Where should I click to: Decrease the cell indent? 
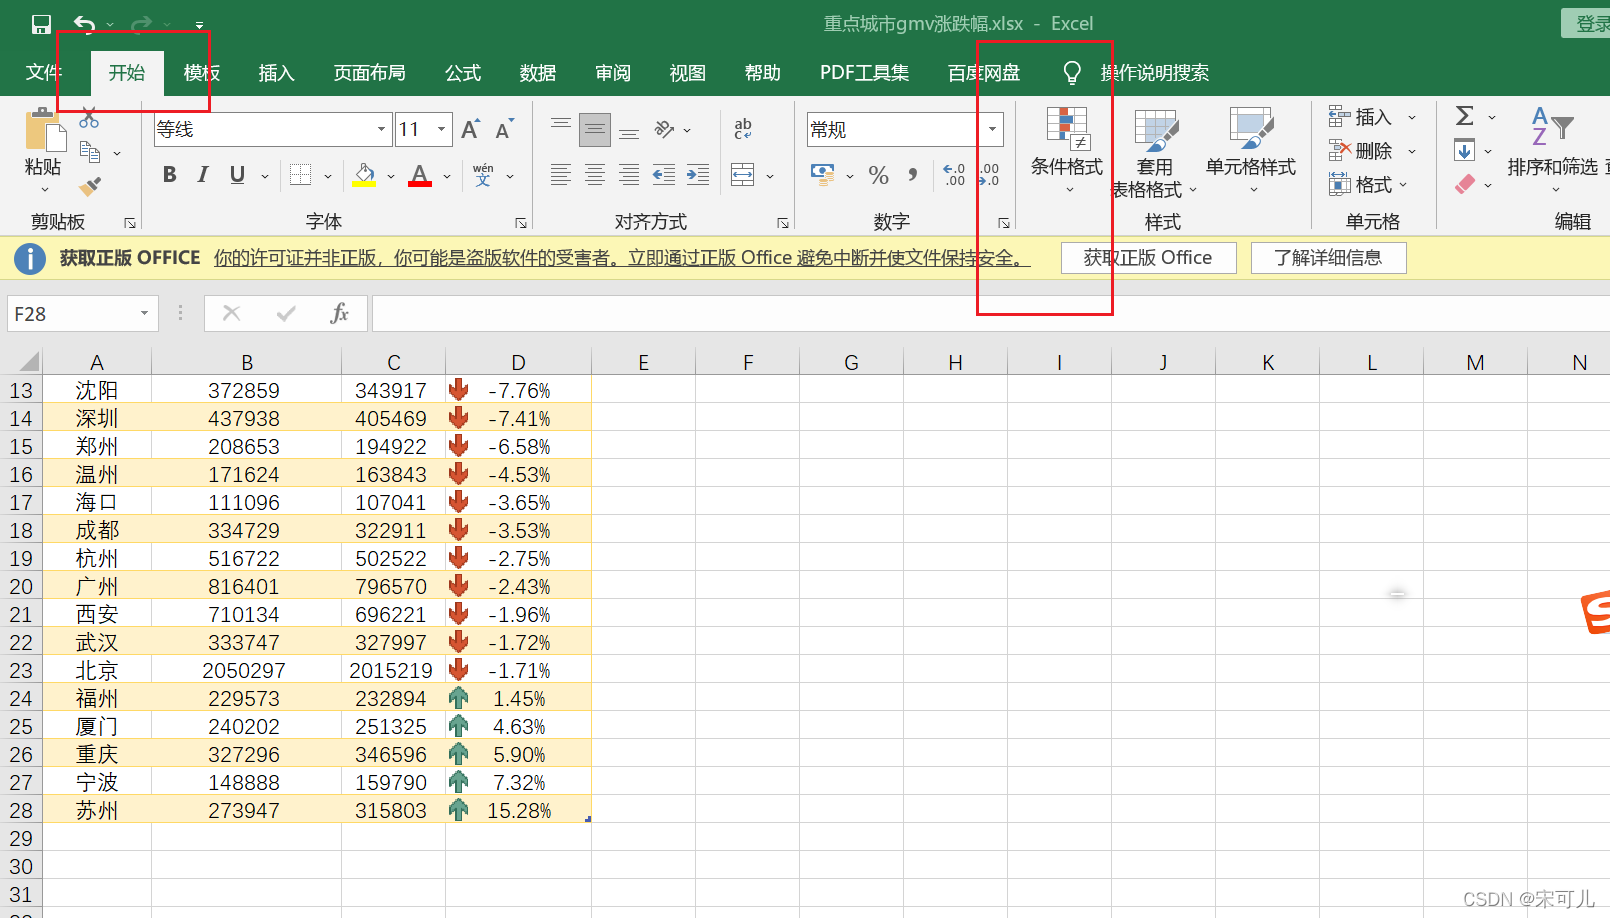click(664, 175)
